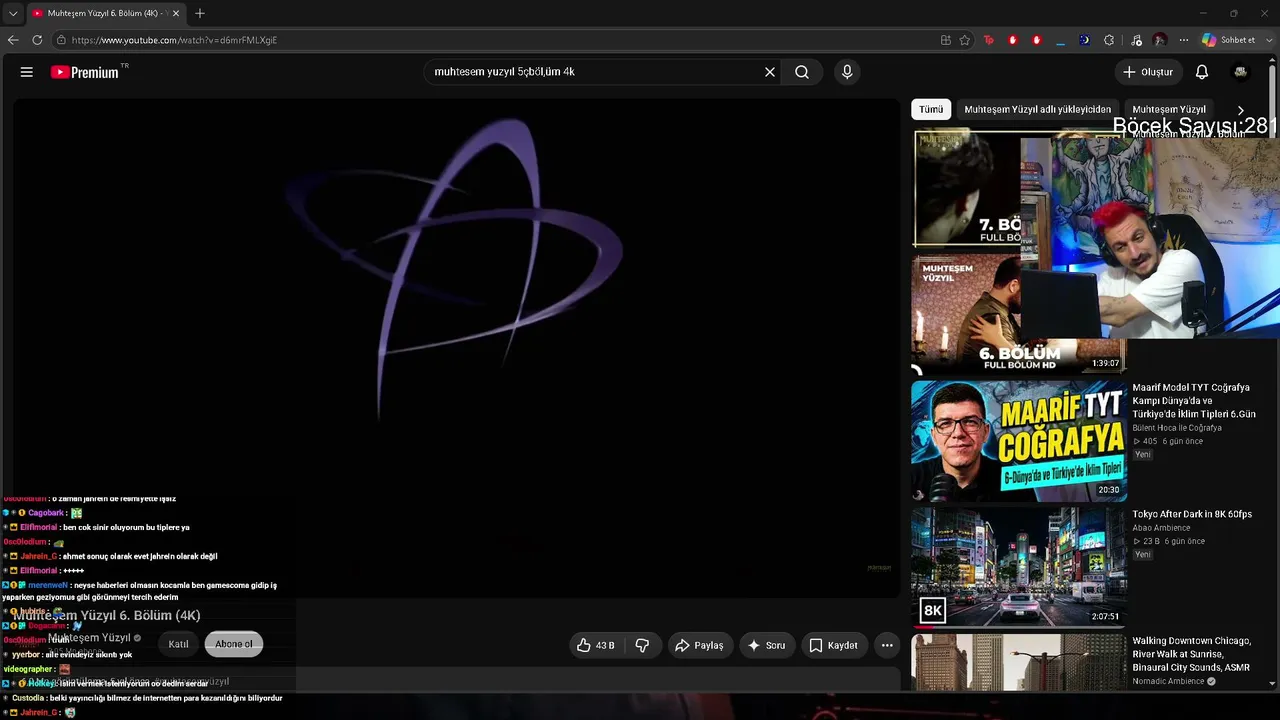Run search with the magnifier button
This screenshot has height=720, width=1280.
(x=802, y=72)
